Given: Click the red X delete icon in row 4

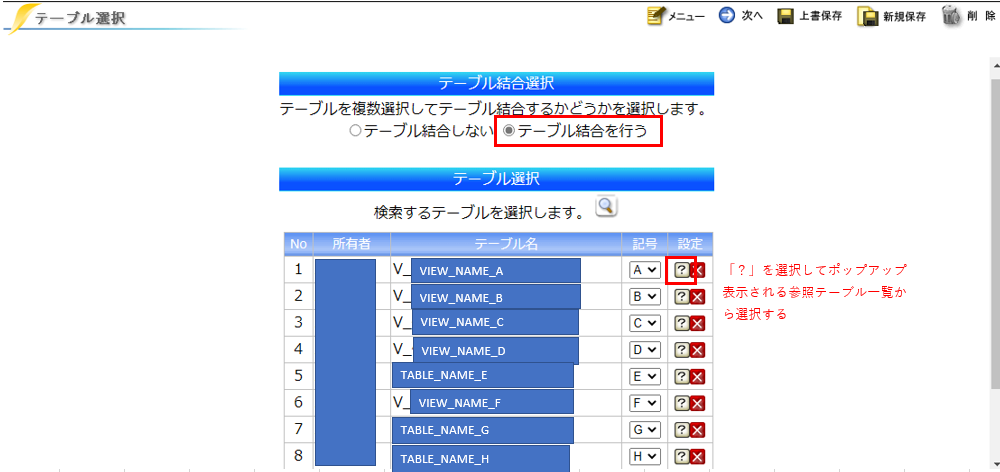Looking at the screenshot, I should coord(698,351).
